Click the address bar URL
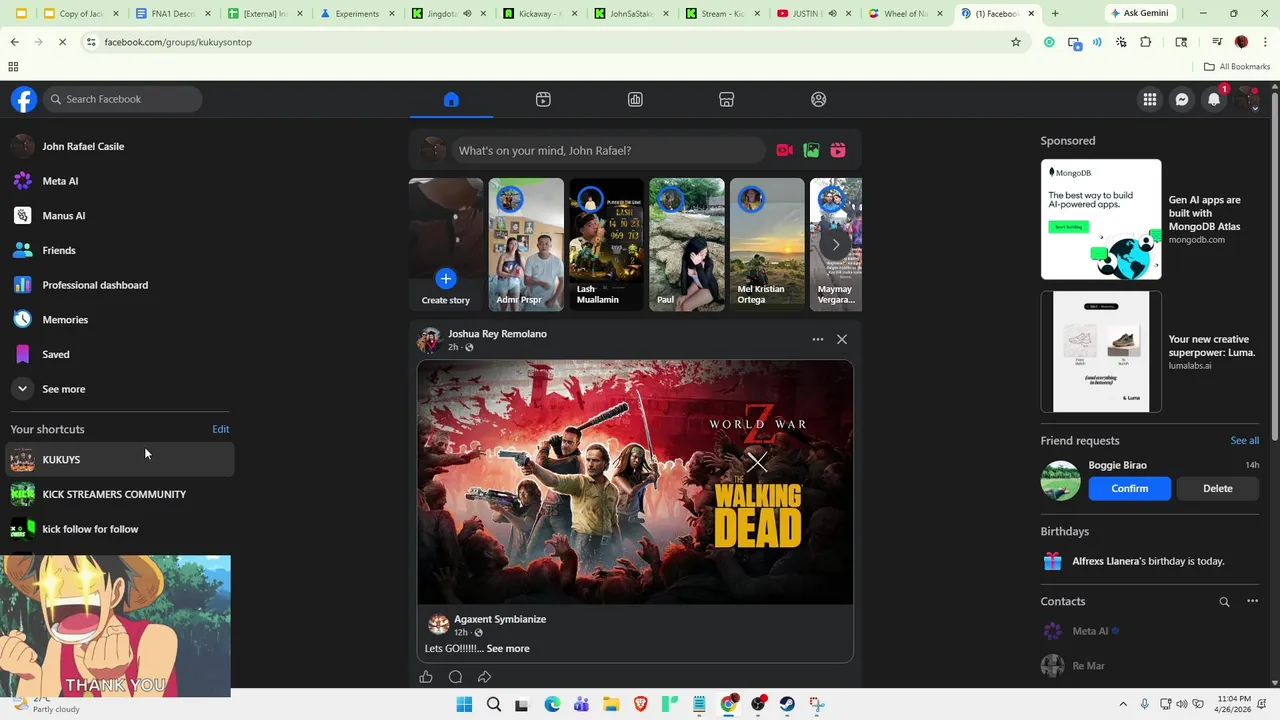The height and width of the screenshot is (720, 1280). click(178, 42)
